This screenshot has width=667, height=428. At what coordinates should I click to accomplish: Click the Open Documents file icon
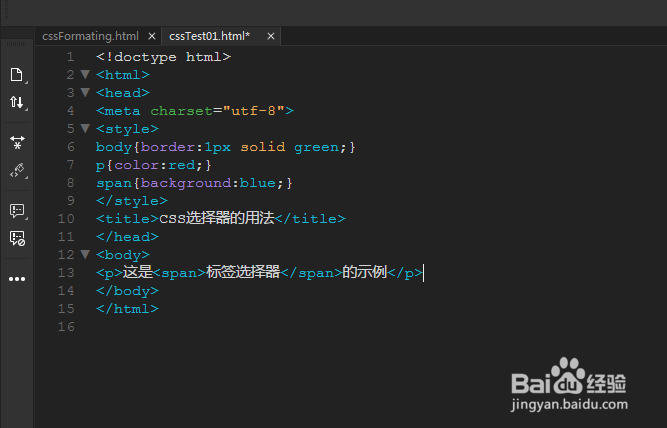pos(16,75)
